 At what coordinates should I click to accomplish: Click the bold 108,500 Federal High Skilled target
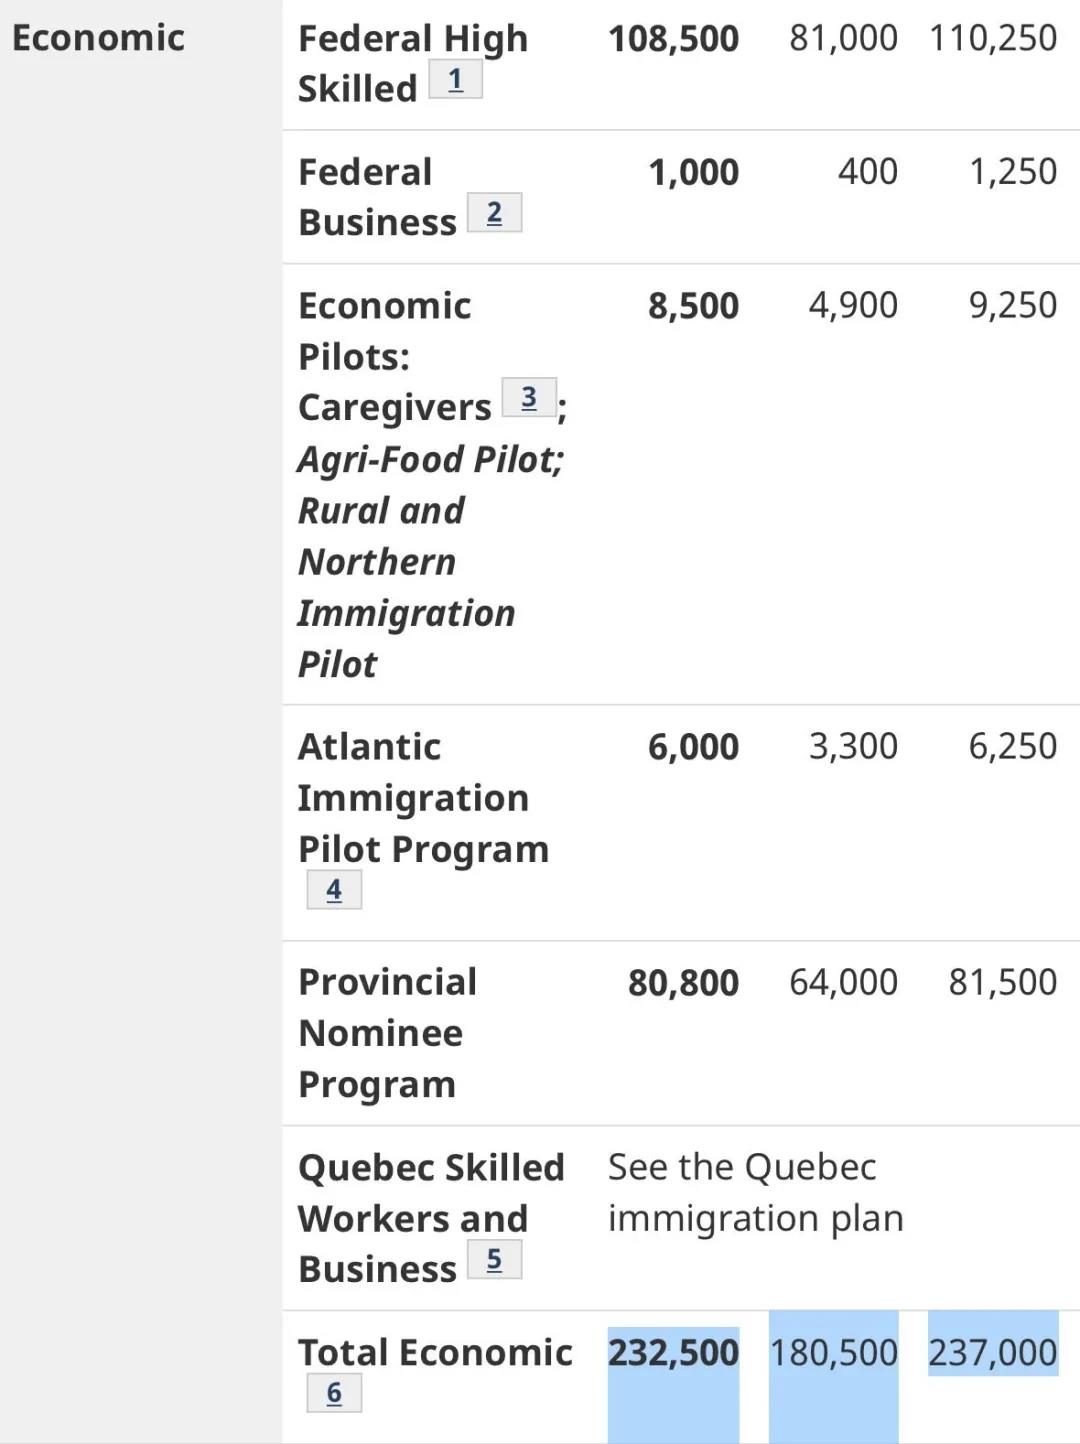point(673,38)
